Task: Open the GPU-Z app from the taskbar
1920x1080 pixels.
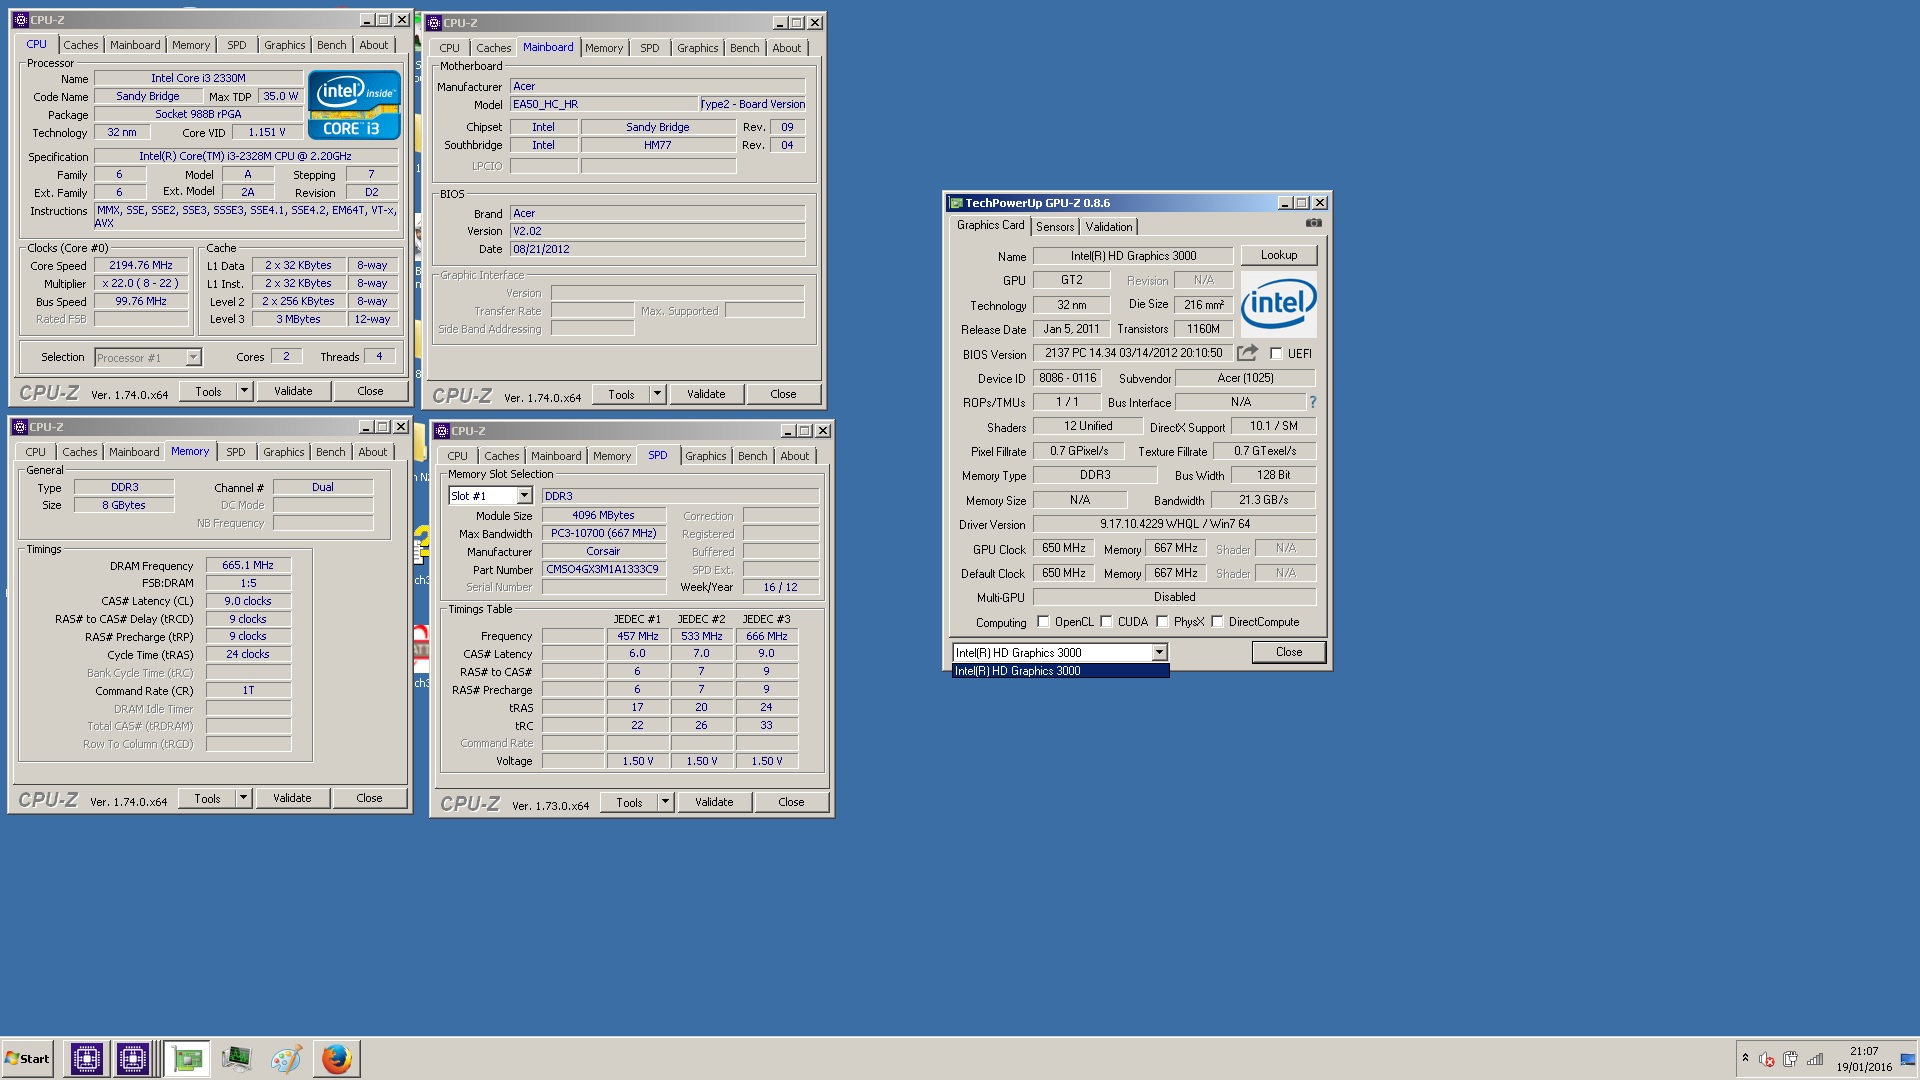Action: pos(186,1058)
